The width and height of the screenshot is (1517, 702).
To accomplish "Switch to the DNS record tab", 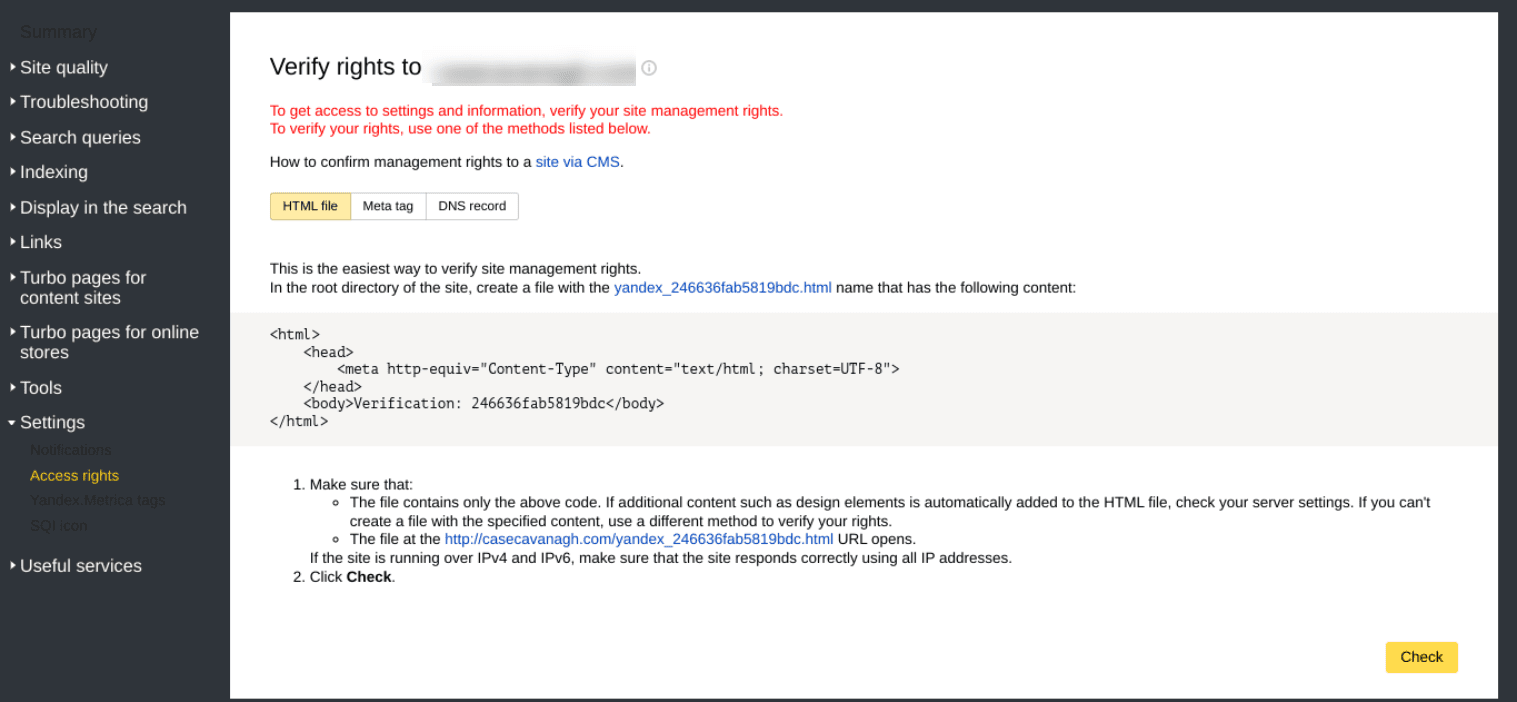I will pos(472,206).
